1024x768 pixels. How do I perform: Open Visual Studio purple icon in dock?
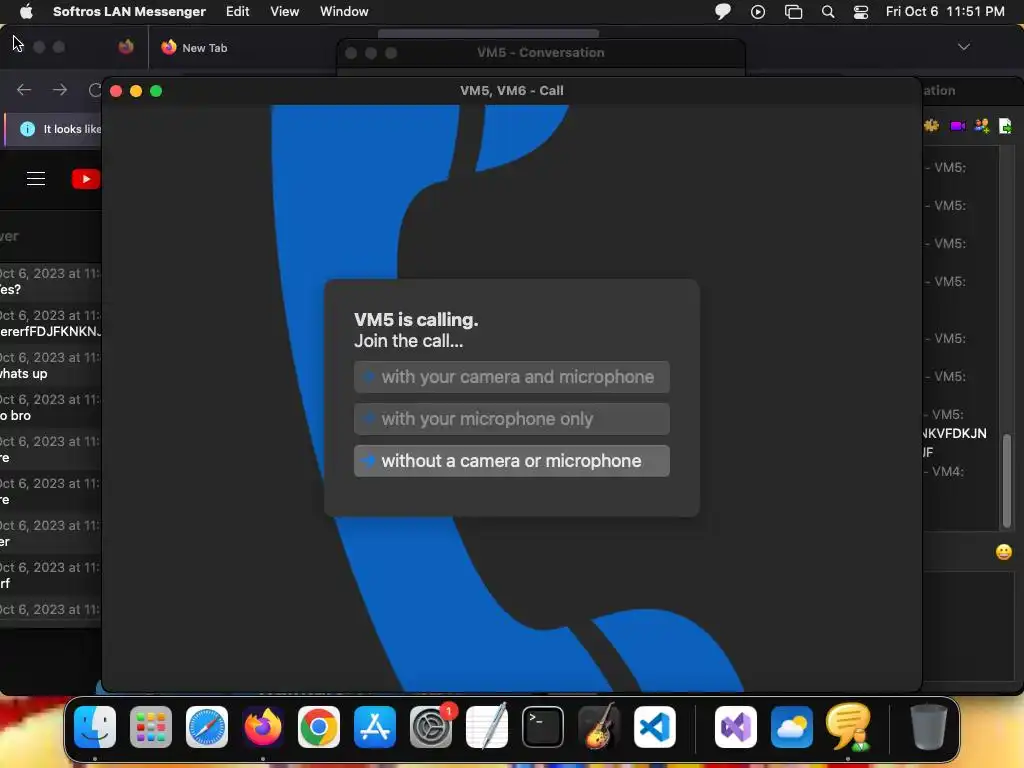tap(736, 727)
